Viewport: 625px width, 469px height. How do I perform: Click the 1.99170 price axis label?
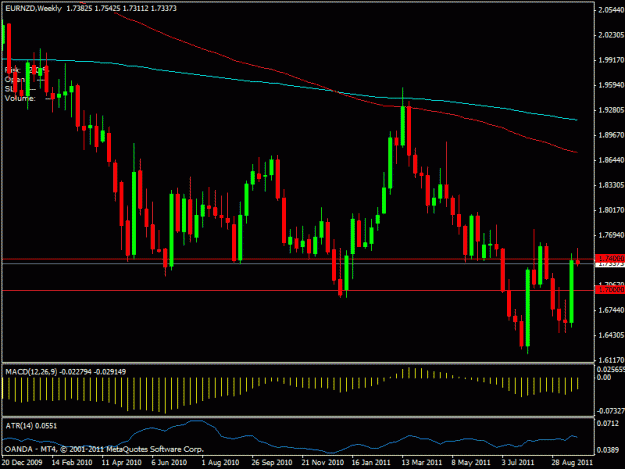tap(611, 60)
